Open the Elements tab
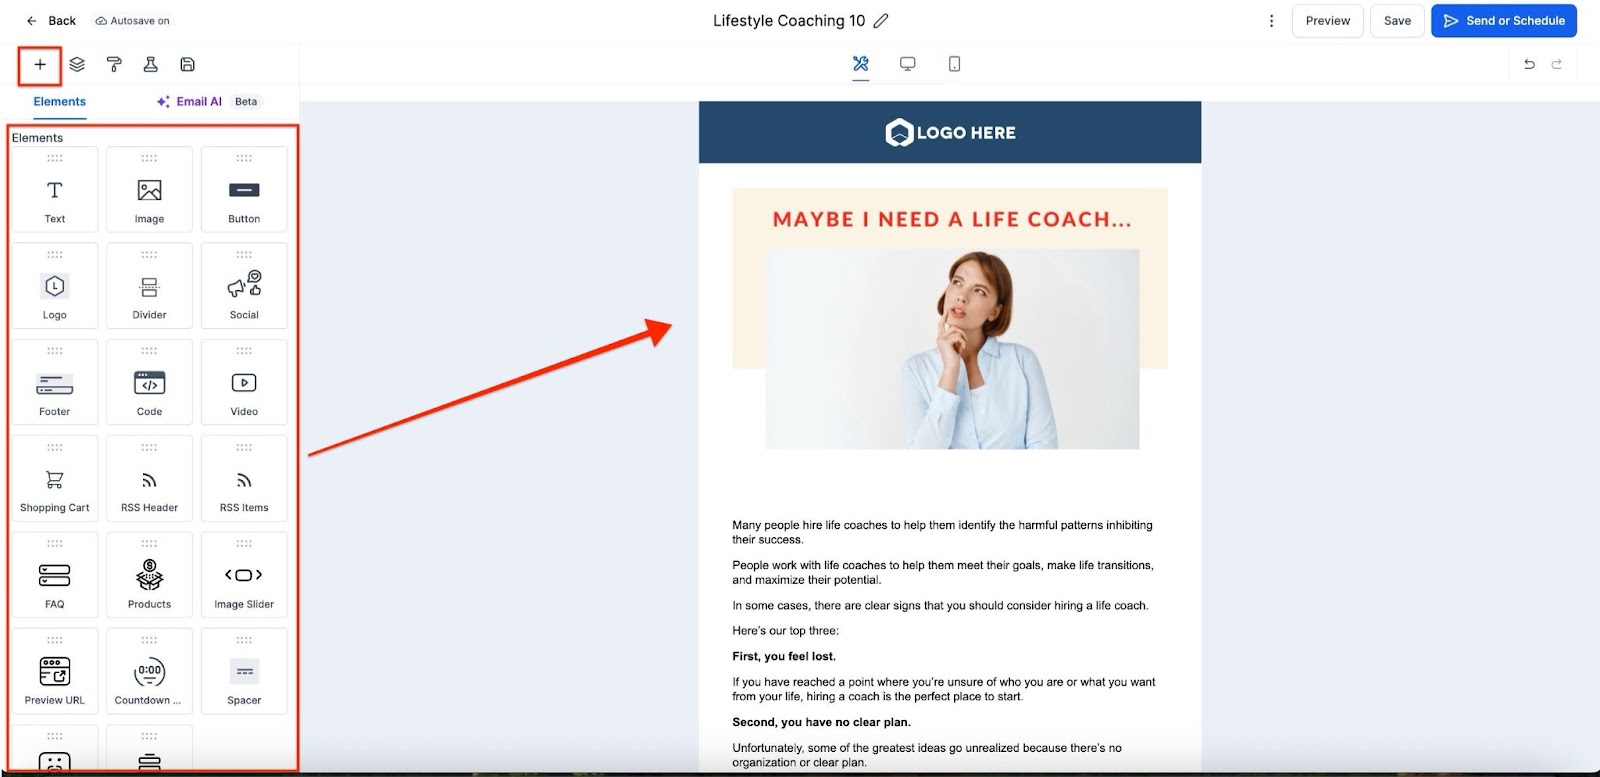Viewport: 1600px width, 777px height. (x=60, y=102)
